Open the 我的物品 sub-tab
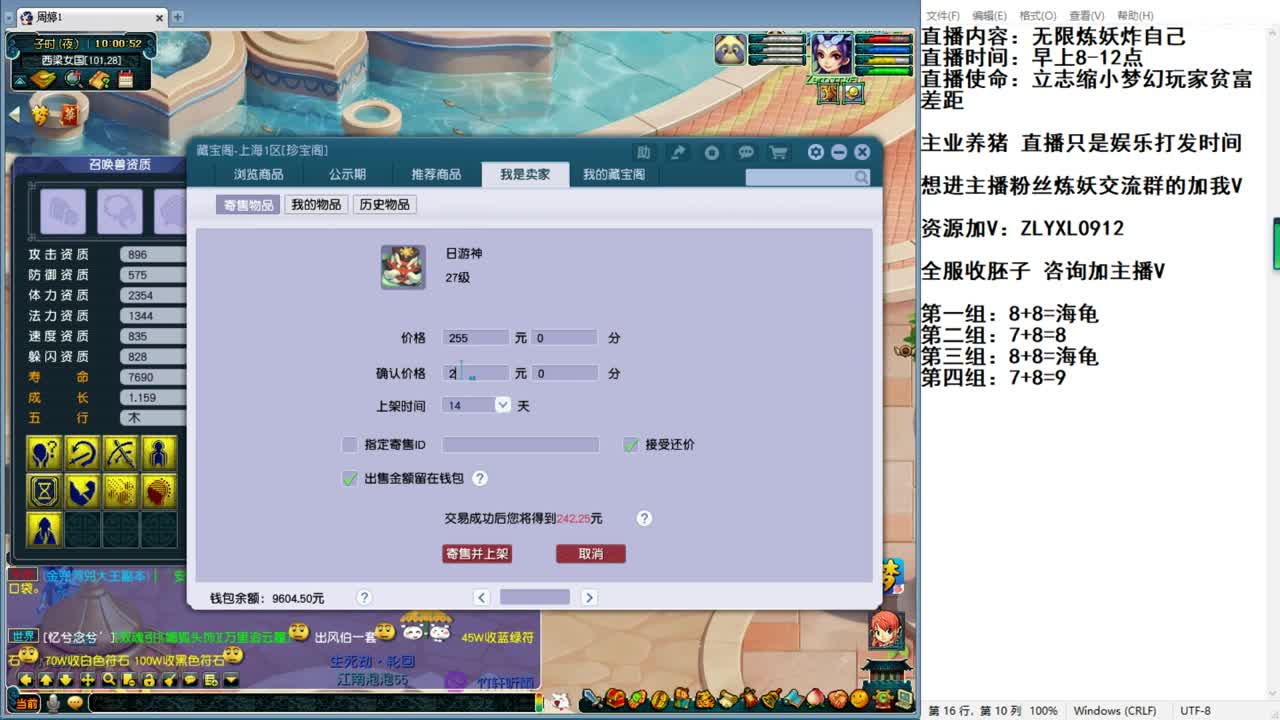Image resolution: width=1280 pixels, height=720 pixels. [x=316, y=205]
